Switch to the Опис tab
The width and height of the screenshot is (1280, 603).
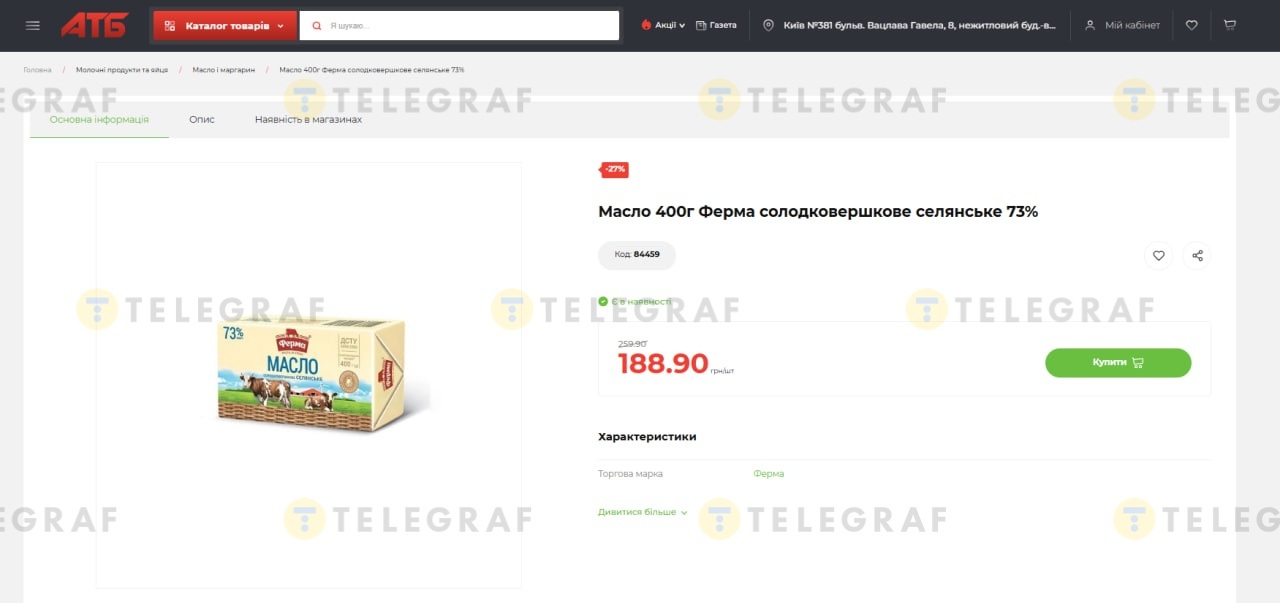pos(202,119)
